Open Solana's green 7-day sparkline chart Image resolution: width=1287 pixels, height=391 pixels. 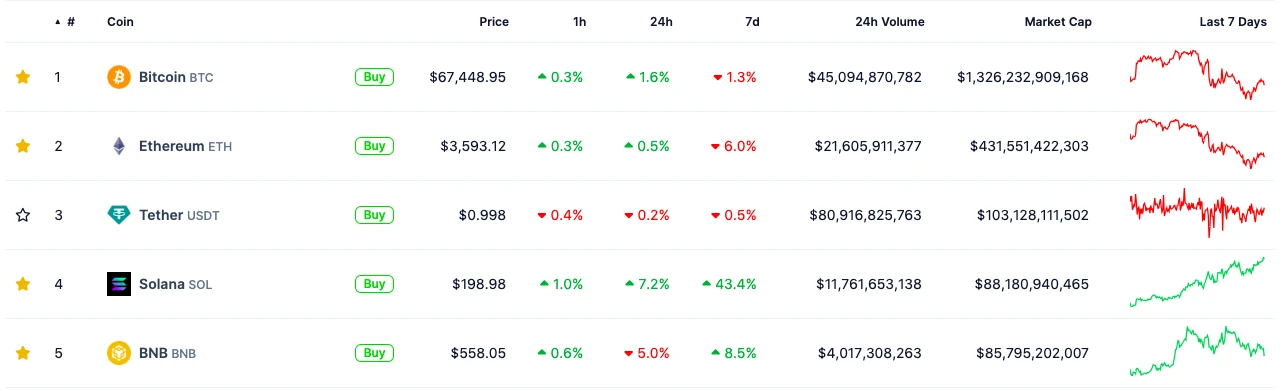[x=1197, y=281]
